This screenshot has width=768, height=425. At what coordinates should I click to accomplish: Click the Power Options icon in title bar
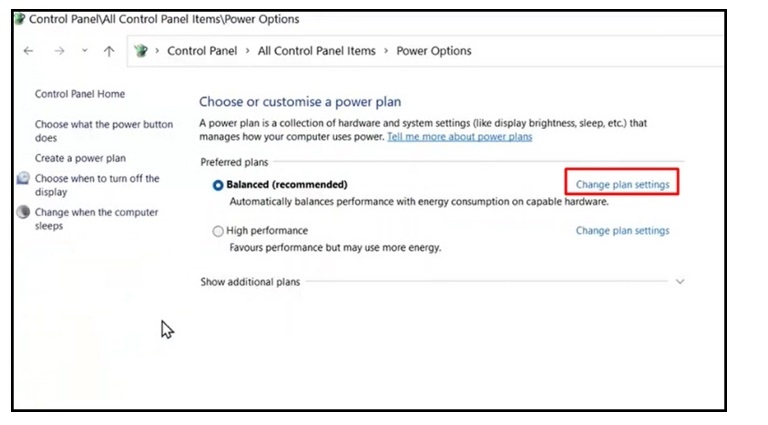(x=19, y=19)
